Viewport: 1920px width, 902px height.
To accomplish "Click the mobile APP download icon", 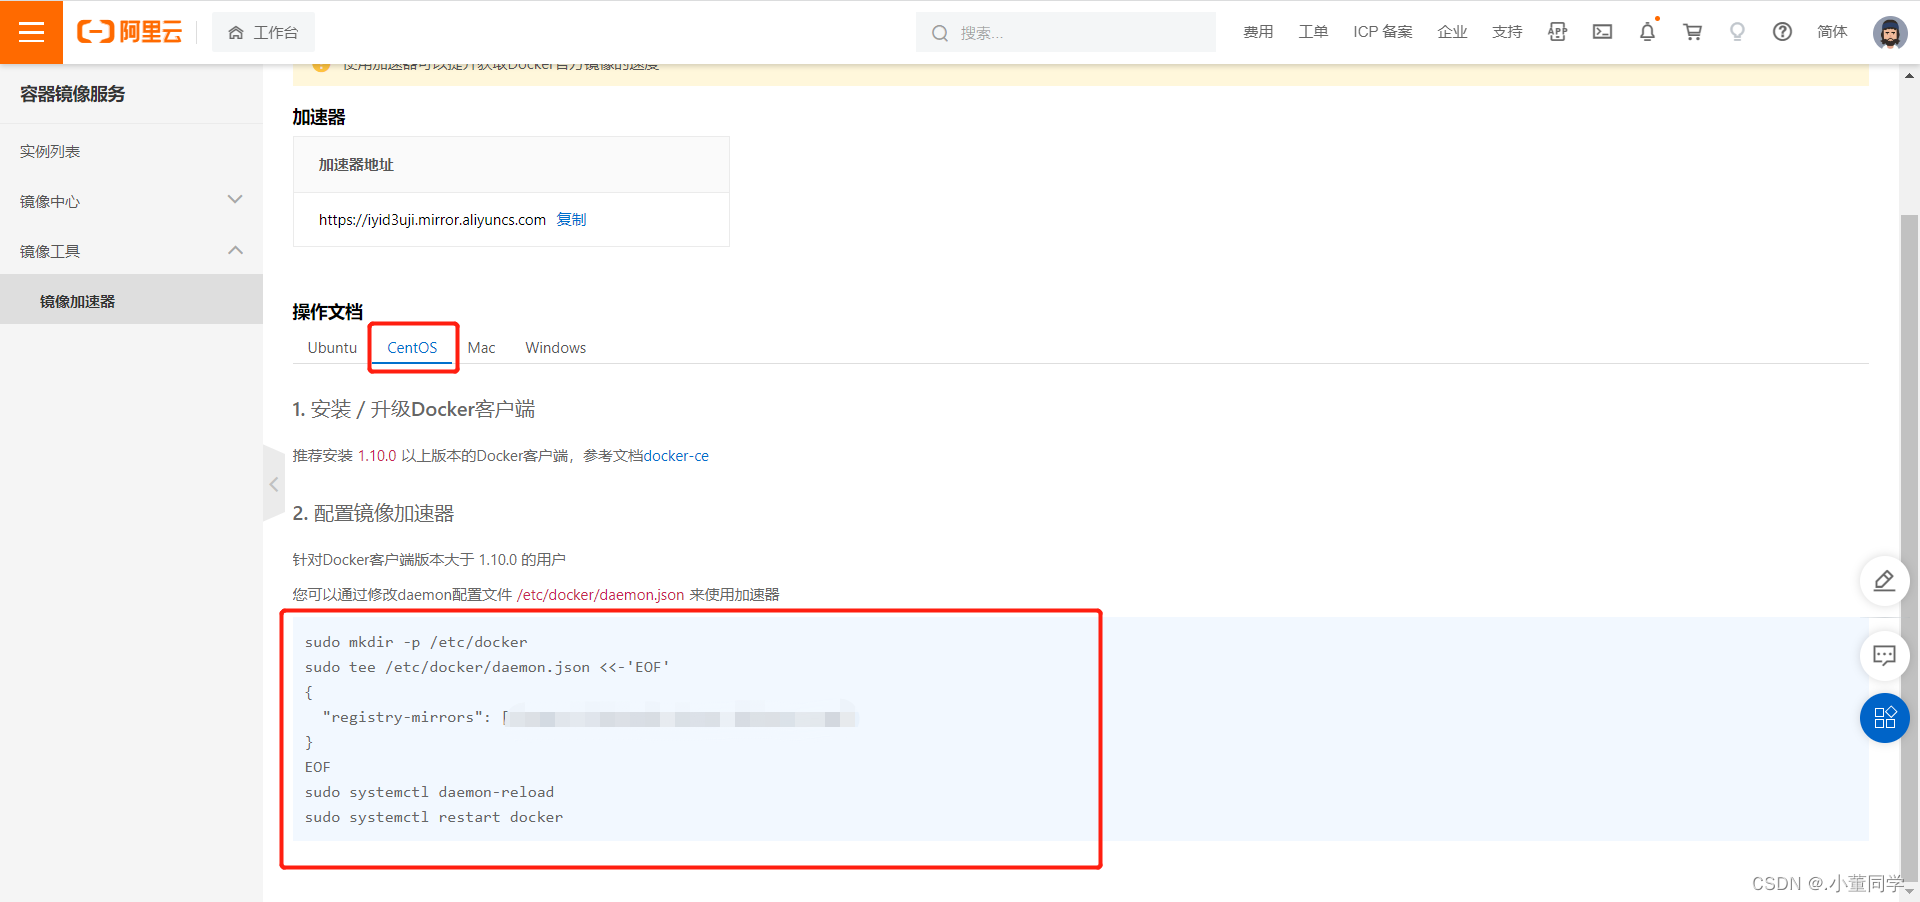I will point(1557,32).
